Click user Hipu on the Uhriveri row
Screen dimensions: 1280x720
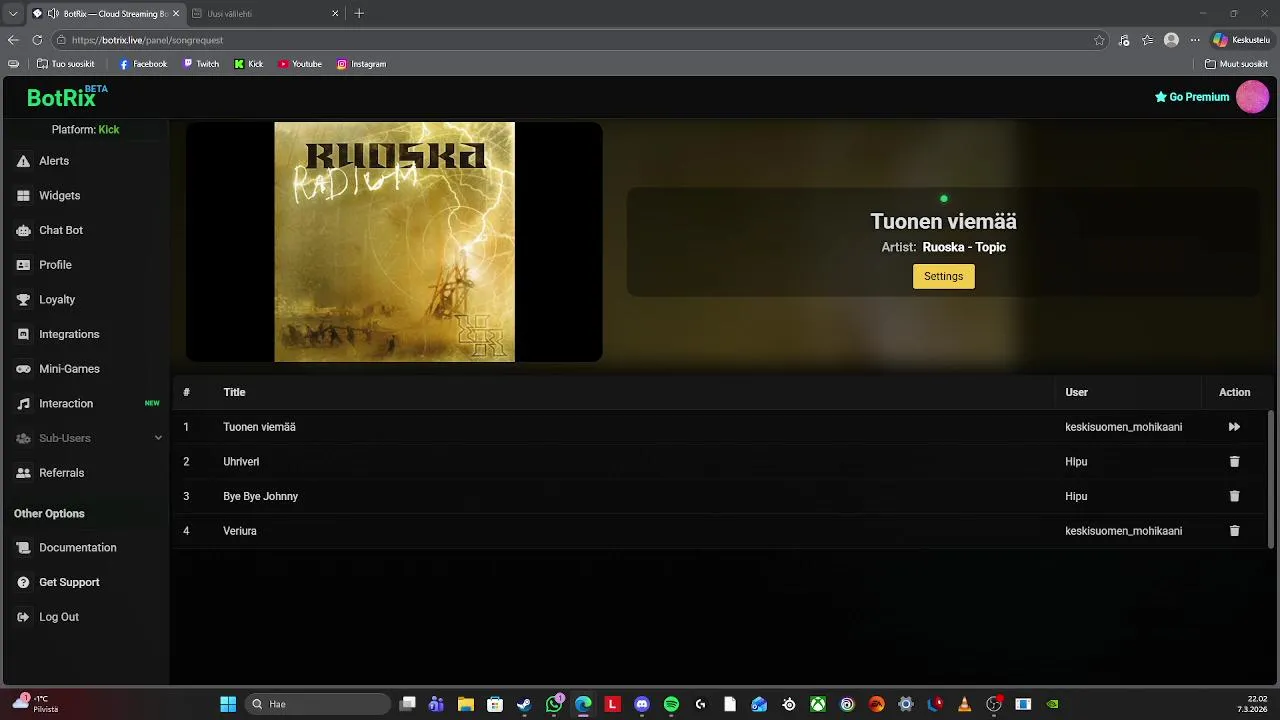[x=1076, y=462]
